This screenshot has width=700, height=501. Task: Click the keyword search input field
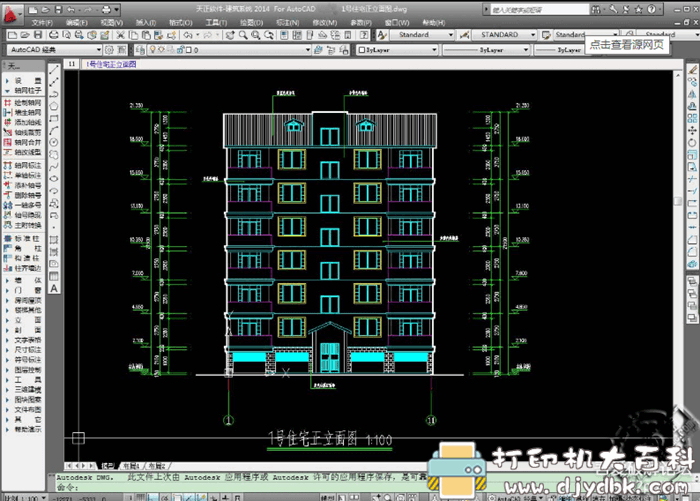click(x=539, y=9)
